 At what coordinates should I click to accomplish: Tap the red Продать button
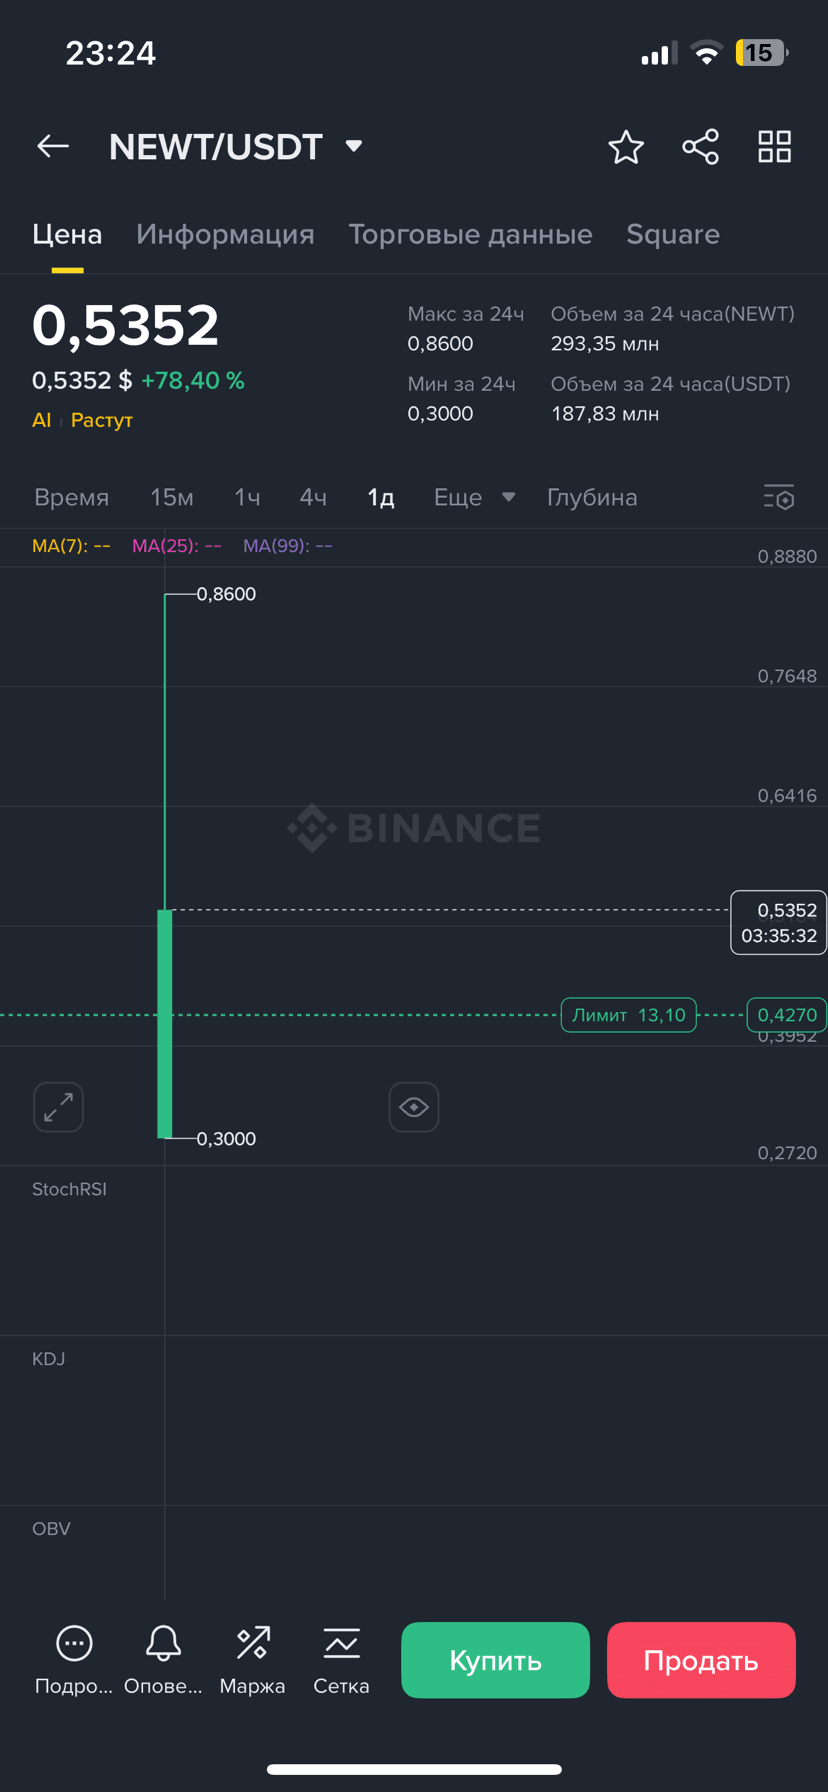tap(701, 1660)
